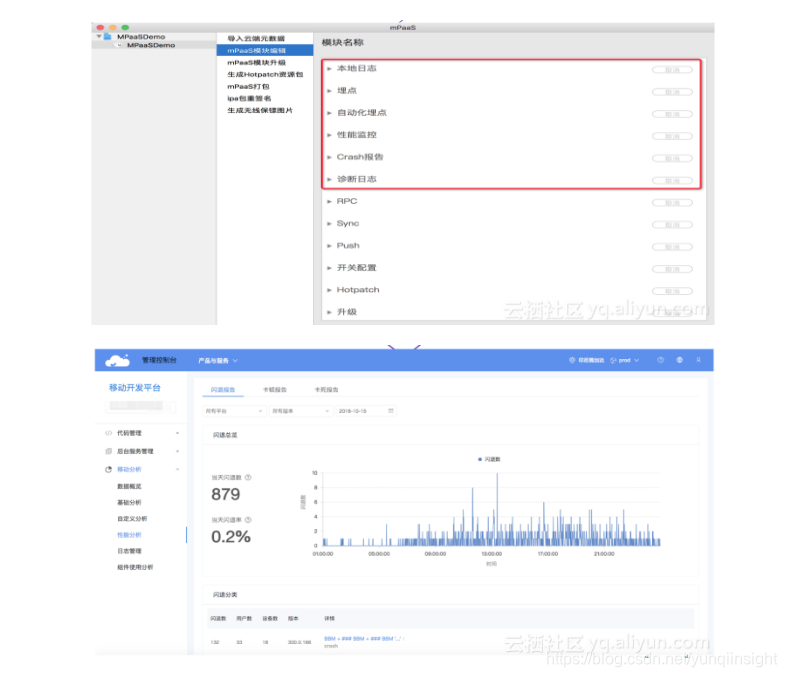Click the MPaaSDemo project folder icon
This screenshot has width=787, height=677.
point(107,37)
